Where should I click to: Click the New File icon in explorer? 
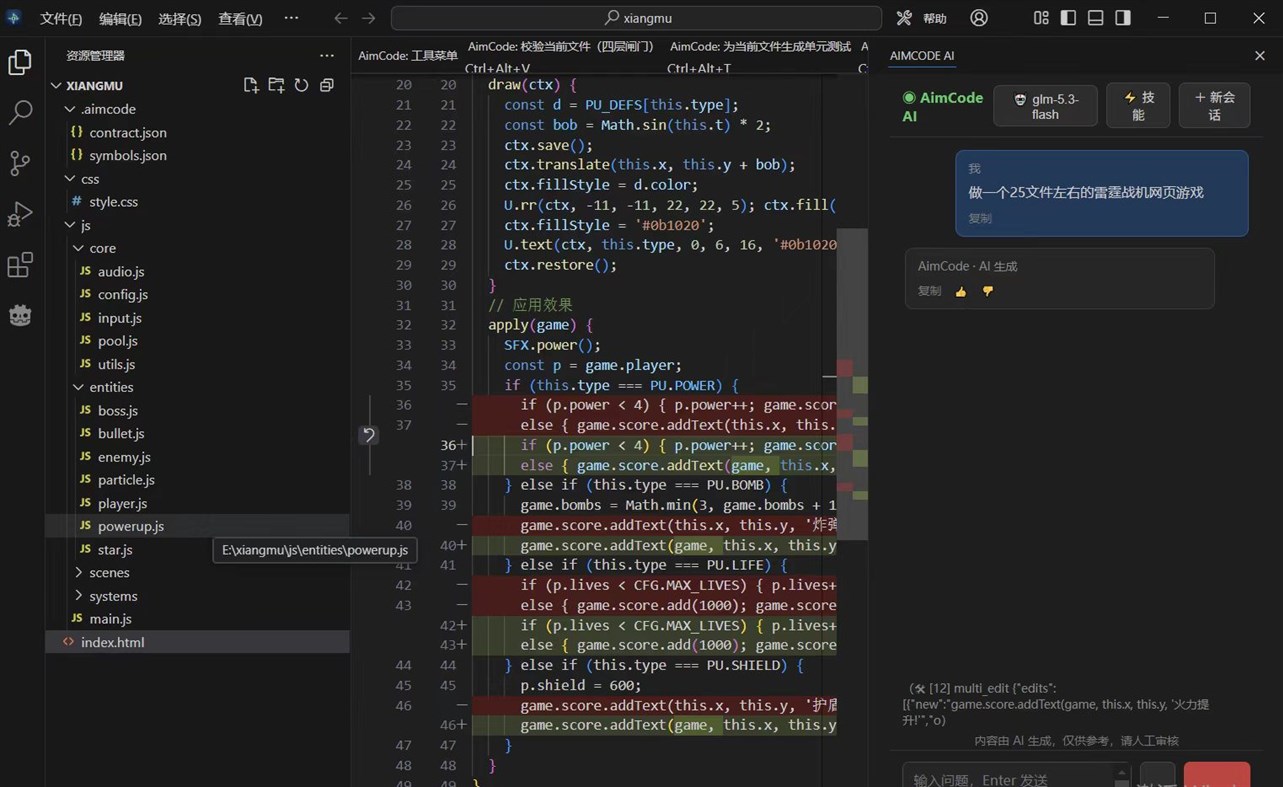click(x=251, y=85)
